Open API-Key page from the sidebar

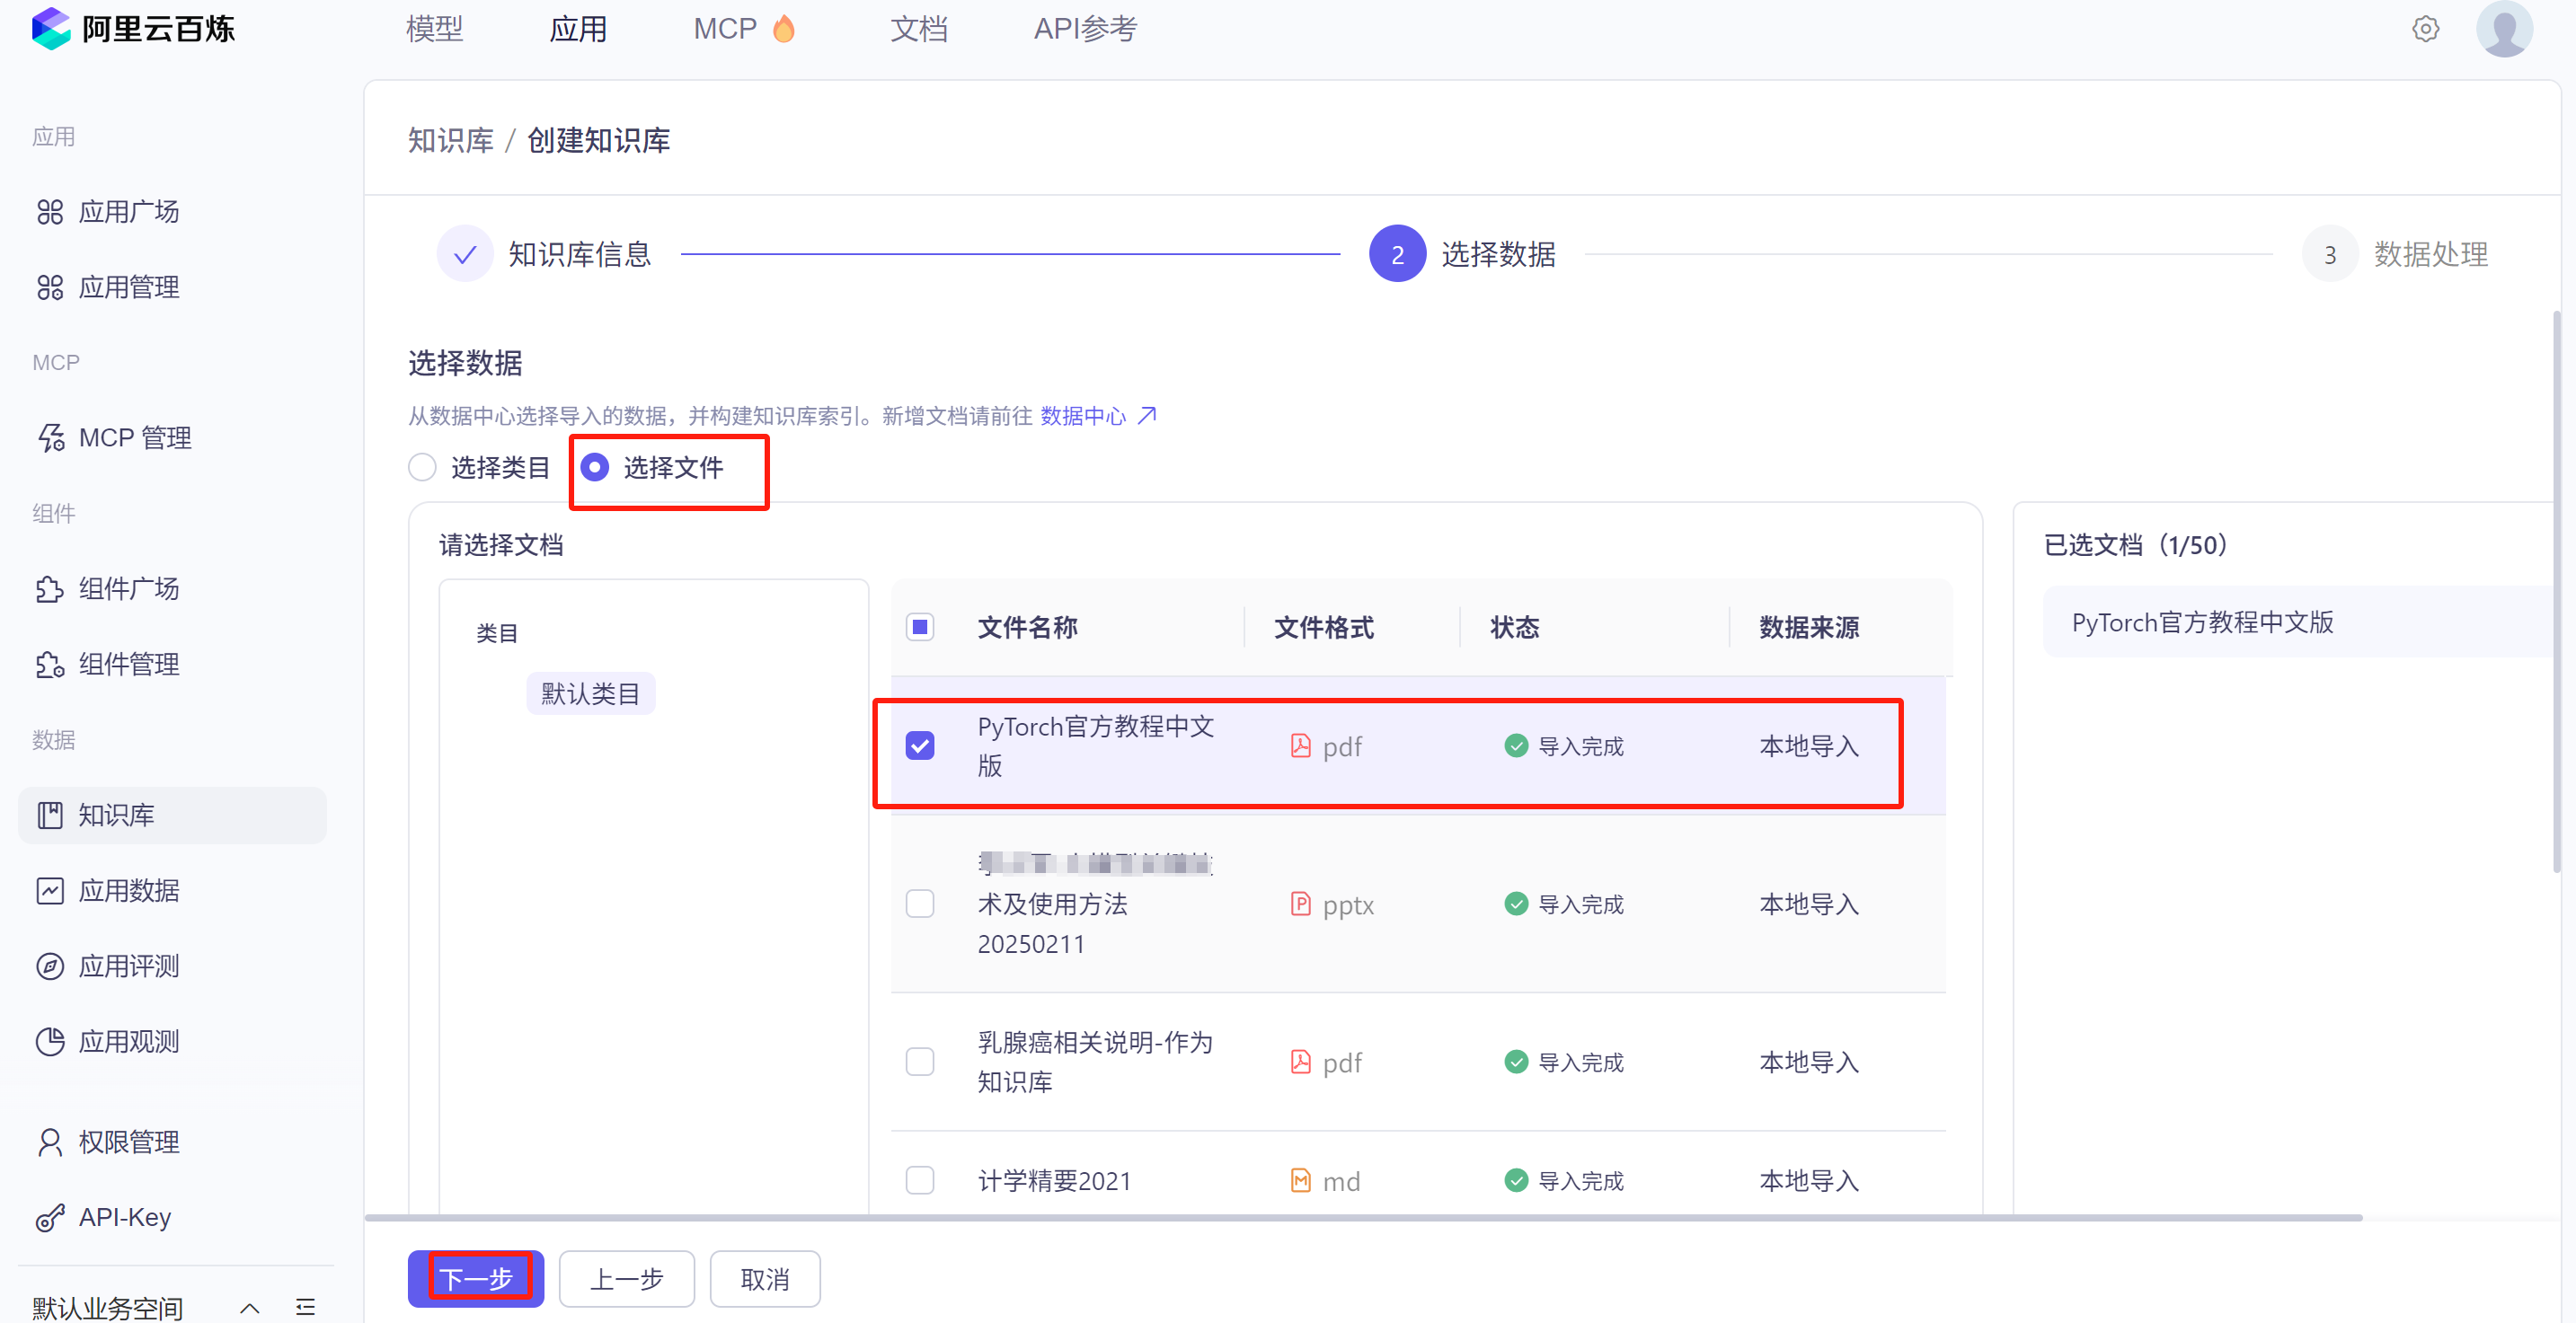(124, 1217)
